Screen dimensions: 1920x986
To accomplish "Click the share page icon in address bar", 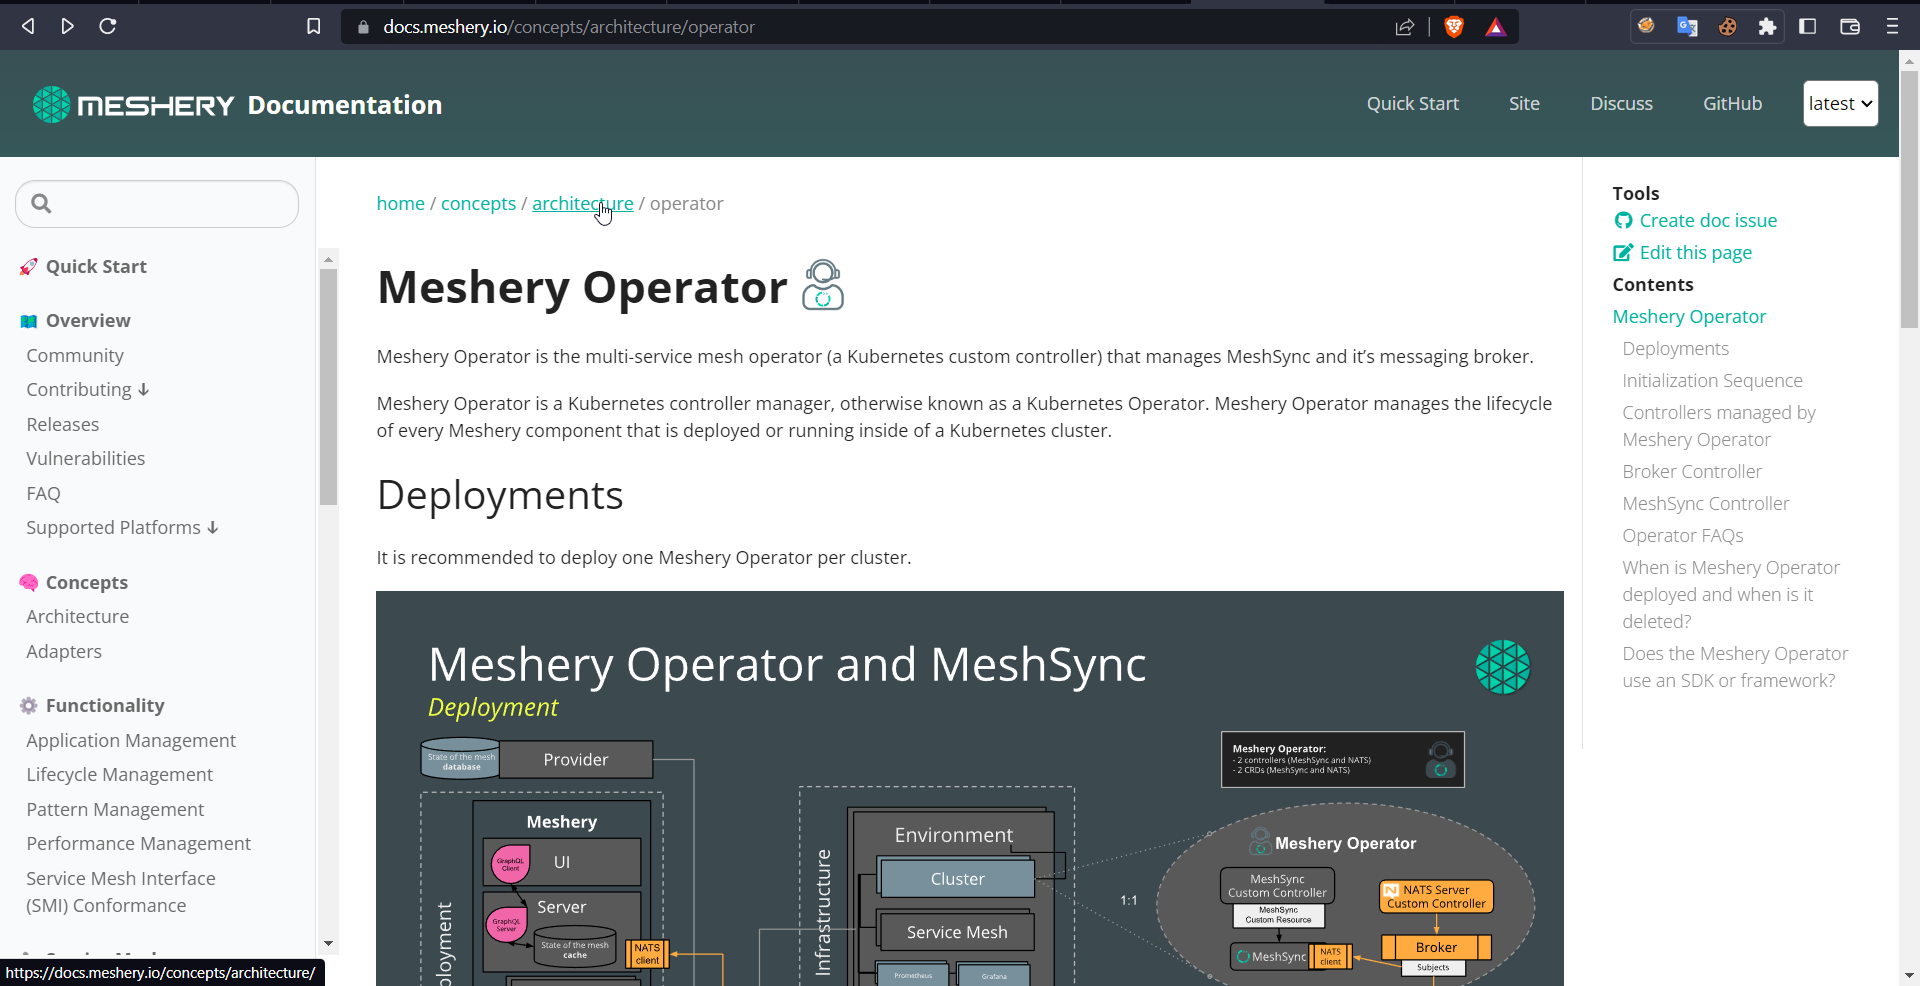I will 1405,27.
